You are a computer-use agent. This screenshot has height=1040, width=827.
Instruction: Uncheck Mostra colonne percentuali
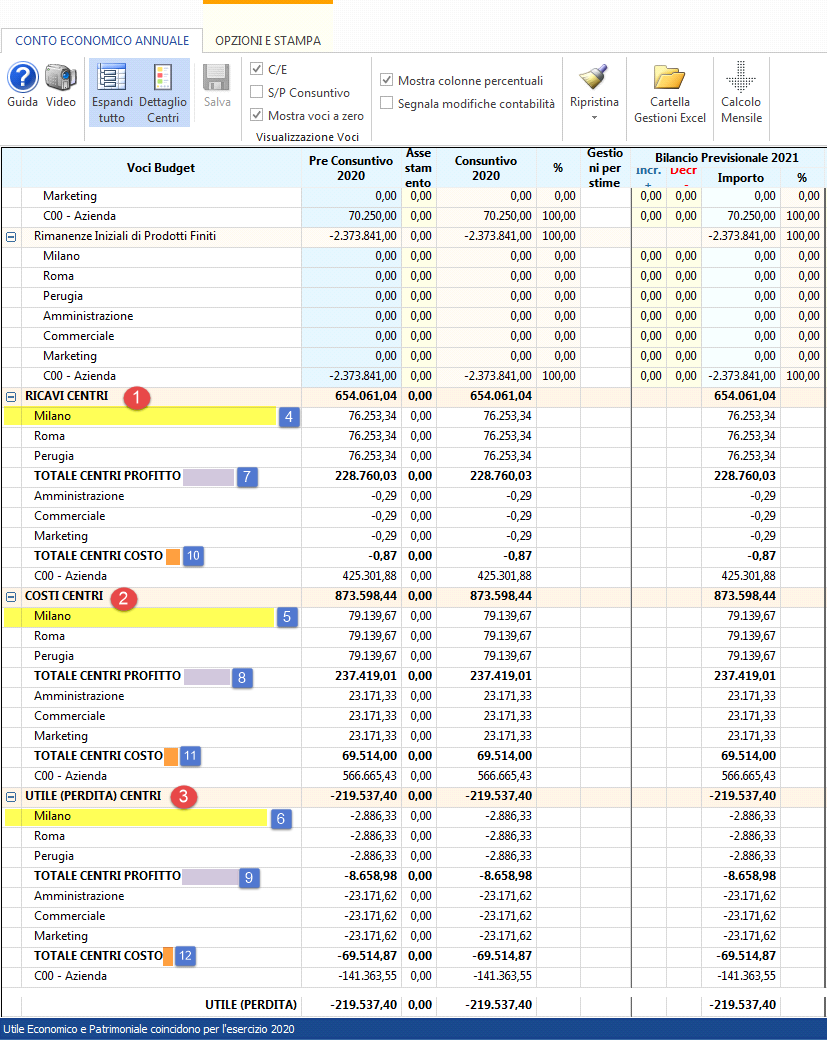(387, 80)
